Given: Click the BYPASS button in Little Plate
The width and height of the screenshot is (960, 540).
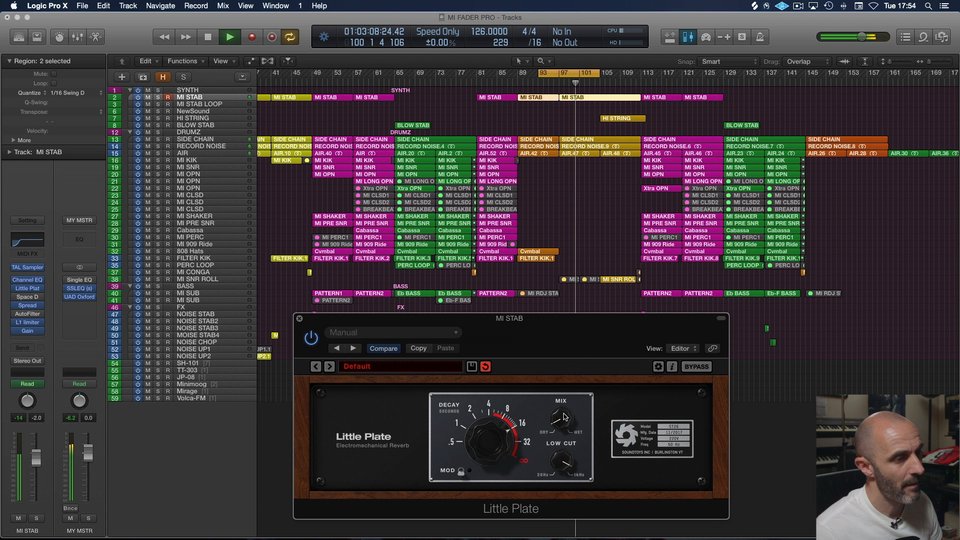Looking at the screenshot, I should [696, 367].
